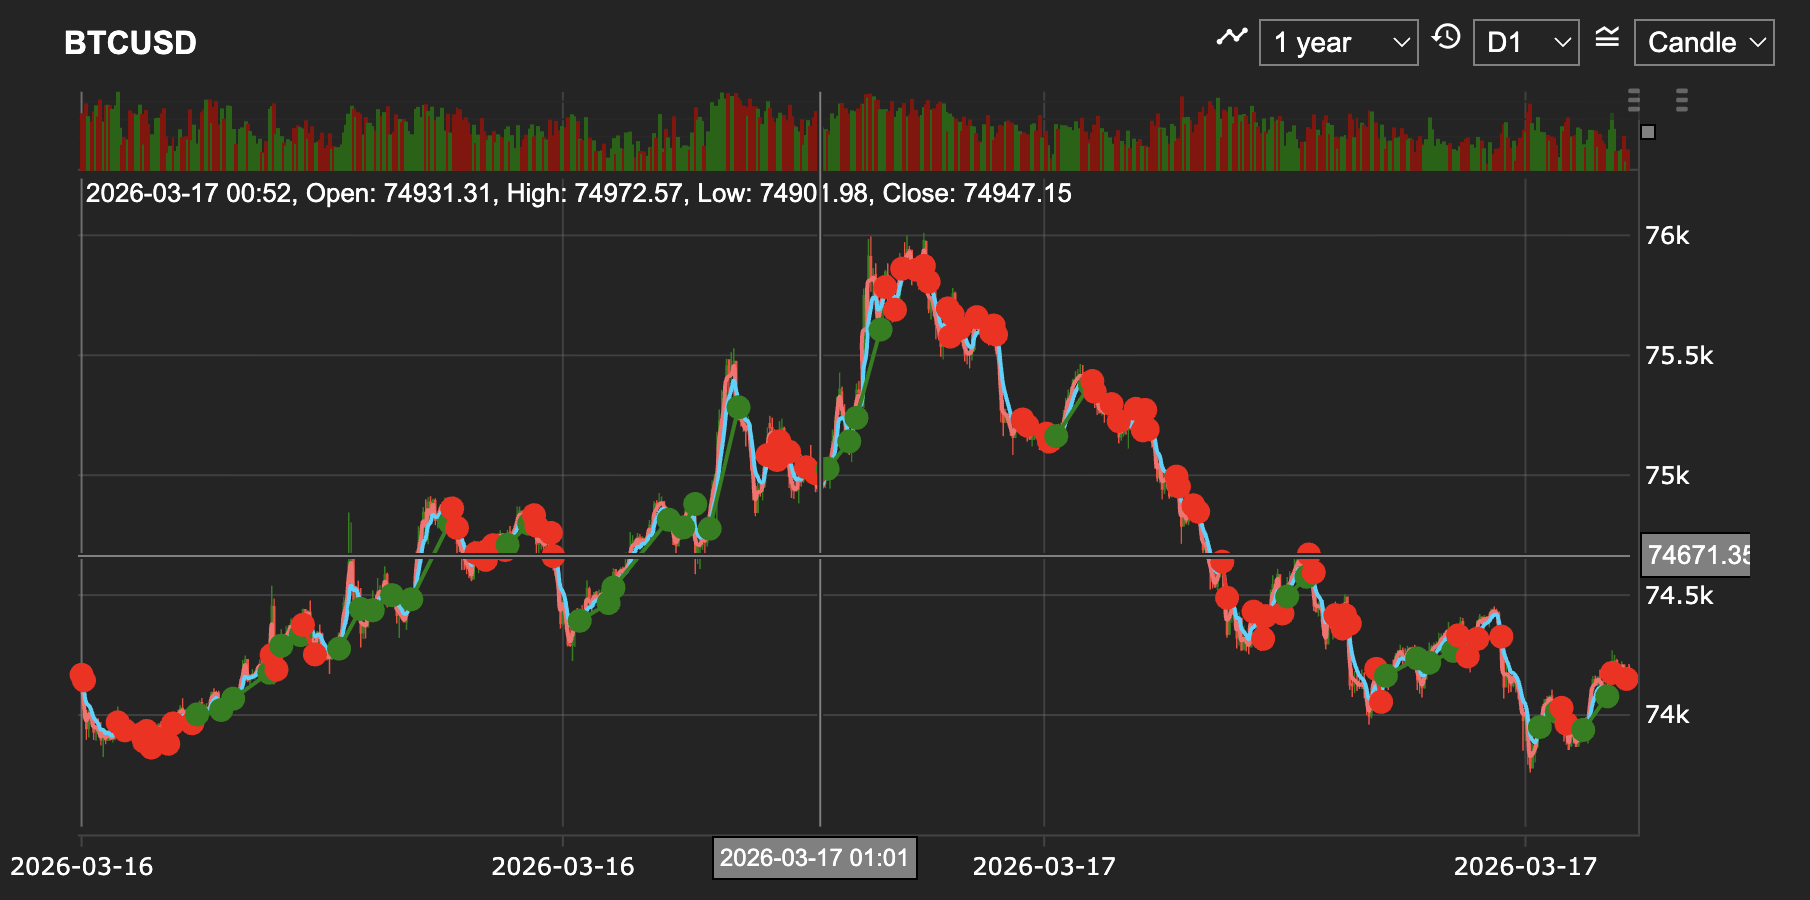The image size is (1810, 900).
Task: Open the 1 year time range dropdown
Action: (x=1338, y=42)
